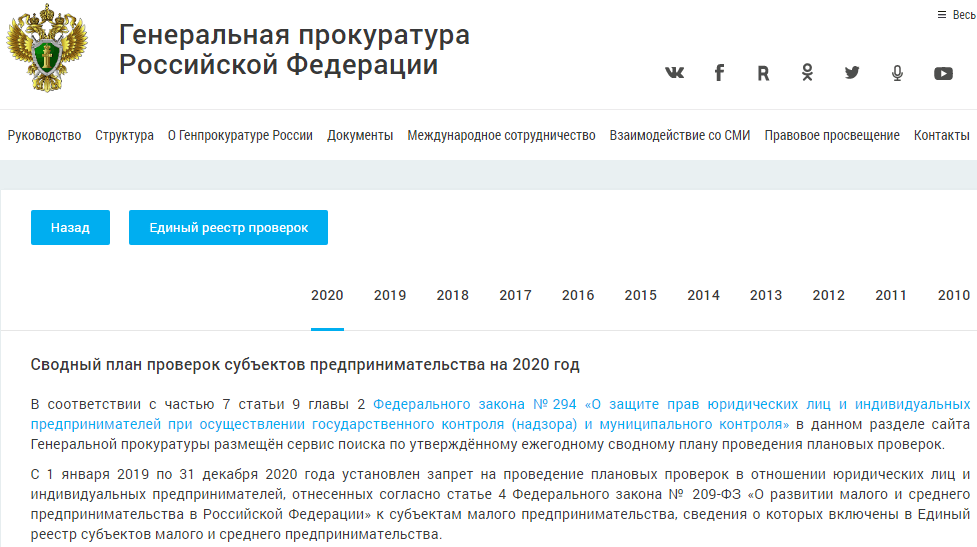Click the microphone podcast icon
This screenshot has width=977, height=547.
[897, 74]
